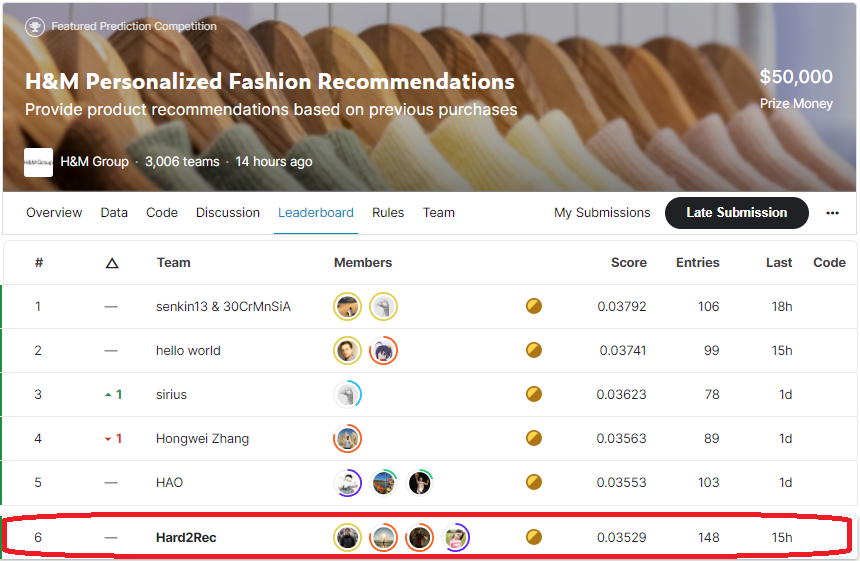The image size is (860, 561).
Task: Click the delta rank-change column header icon
Action: pyautogui.click(x=112, y=263)
